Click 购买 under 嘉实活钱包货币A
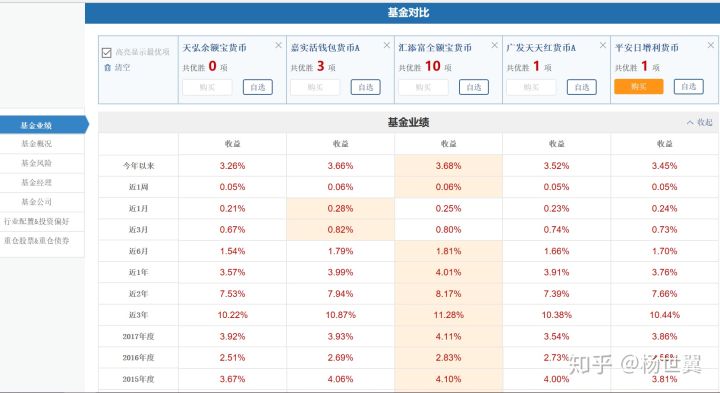This screenshot has height=393, width=720. coord(315,87)
